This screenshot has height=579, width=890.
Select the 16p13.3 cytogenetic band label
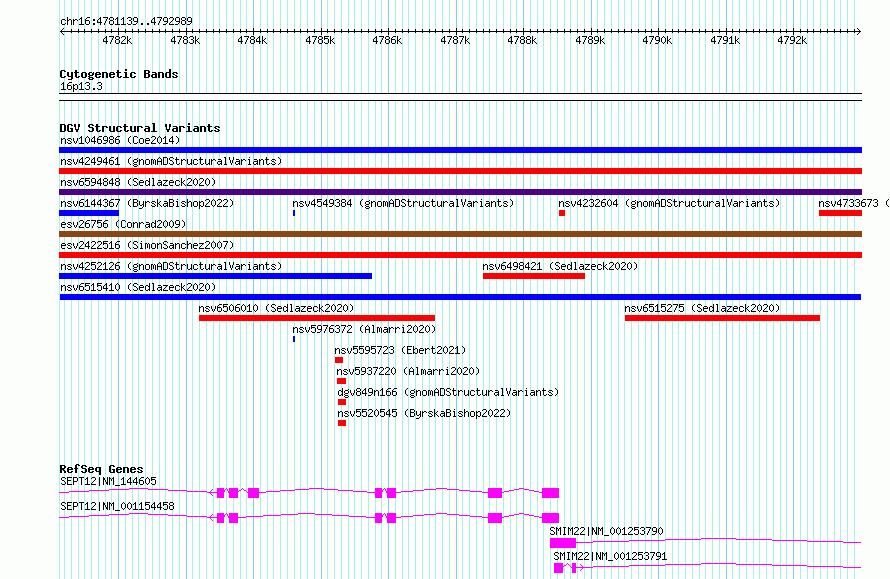[x=81, y=86]
